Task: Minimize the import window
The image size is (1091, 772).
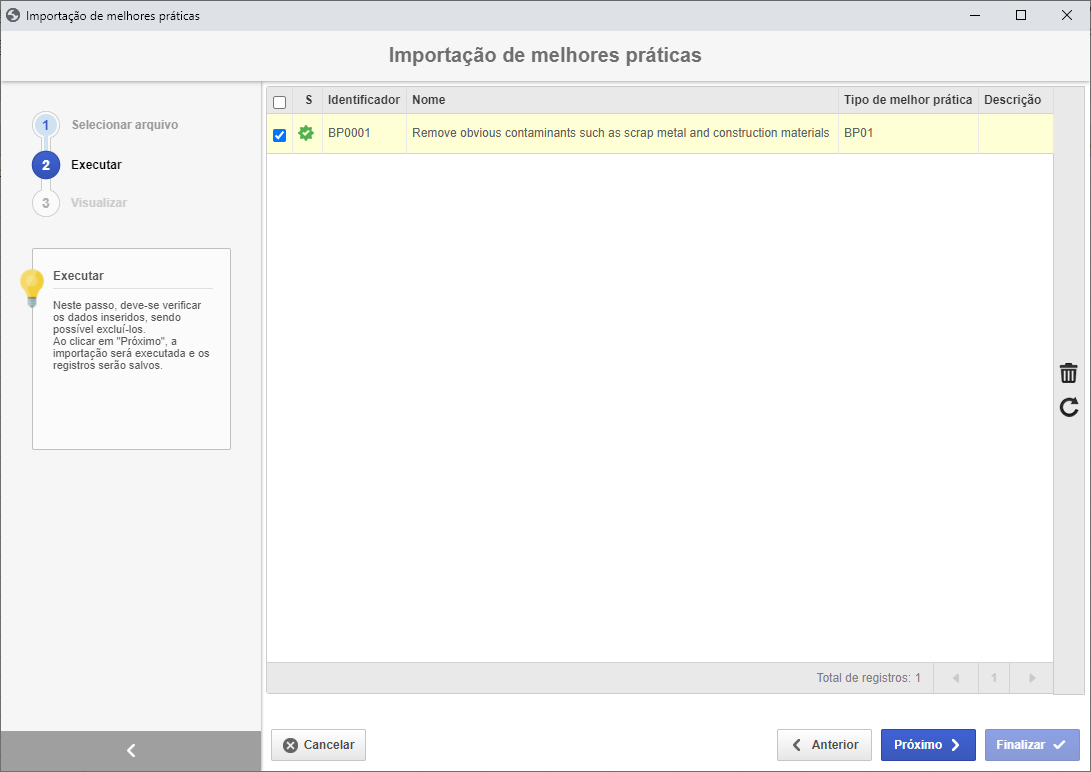Action: tap(975, 15)
